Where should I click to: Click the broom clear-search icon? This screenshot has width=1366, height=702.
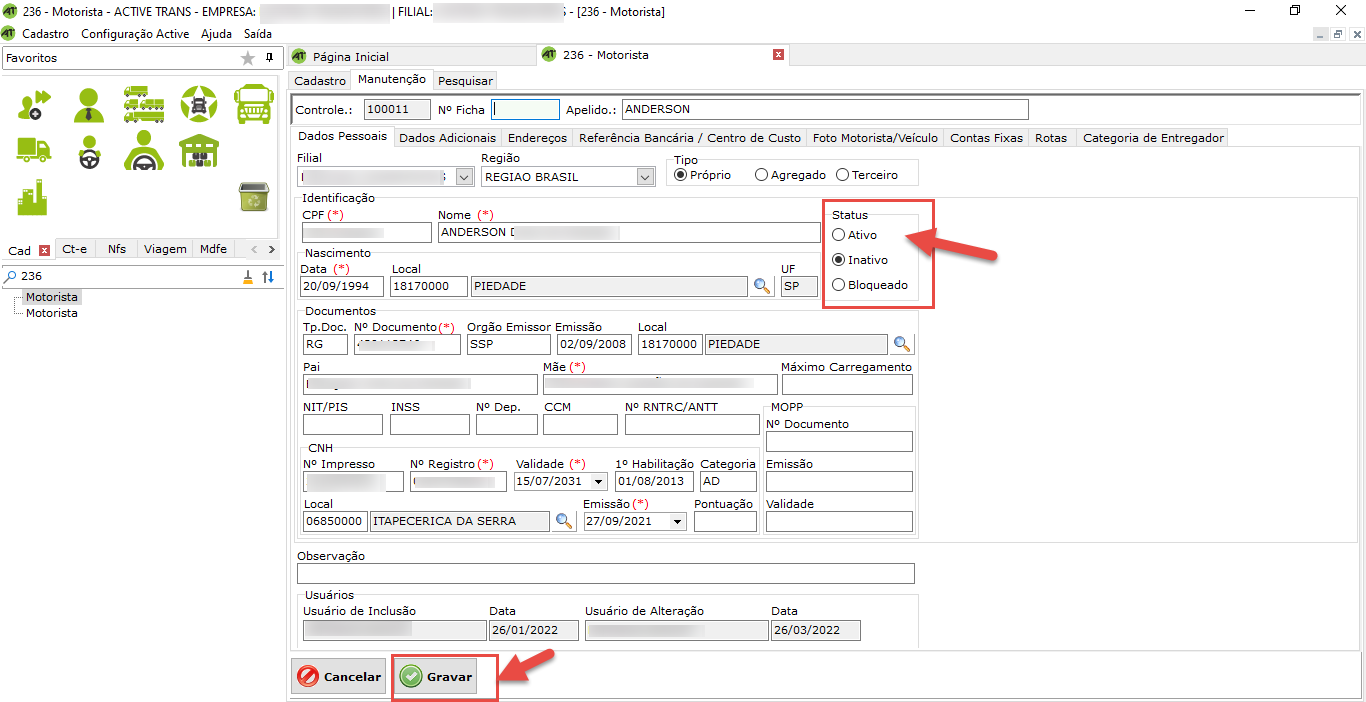[x=248, y=277]
